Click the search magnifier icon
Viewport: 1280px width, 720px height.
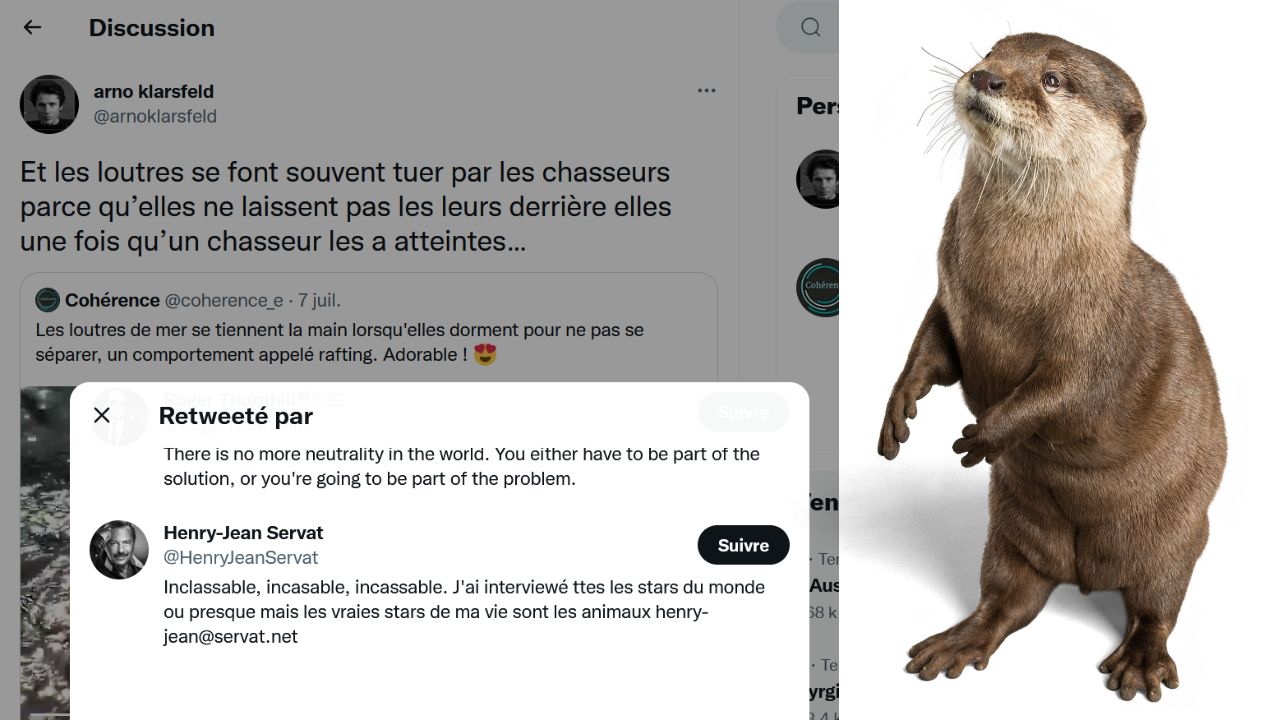coord(811,28)
